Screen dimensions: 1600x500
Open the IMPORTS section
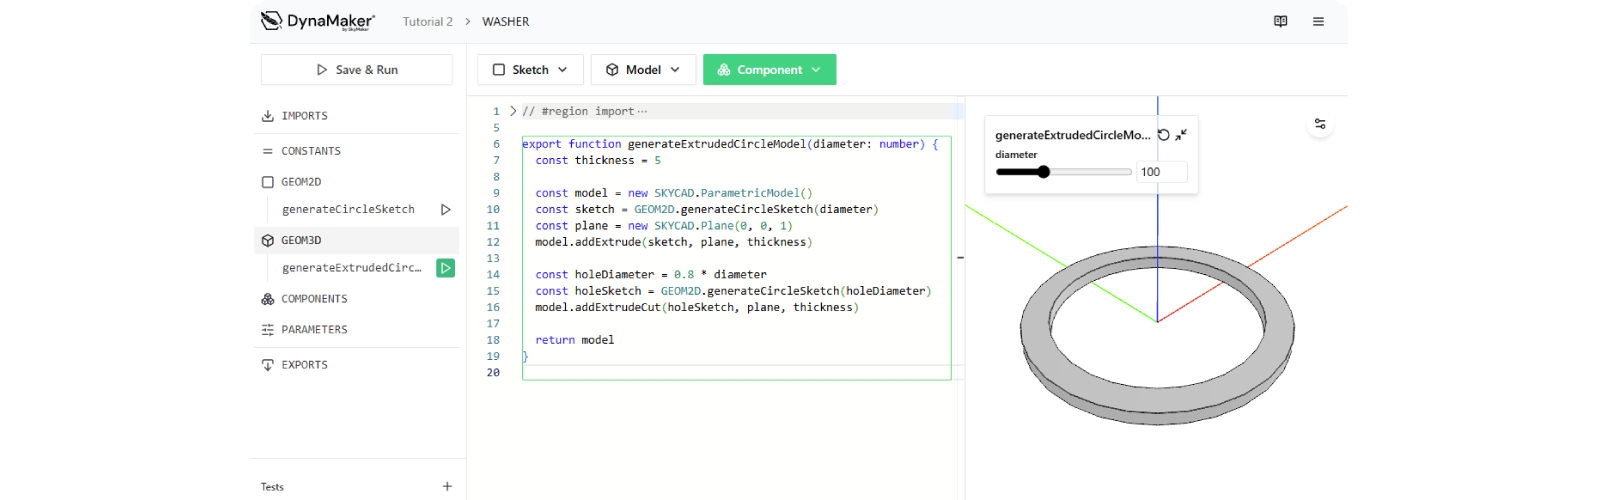304,116
